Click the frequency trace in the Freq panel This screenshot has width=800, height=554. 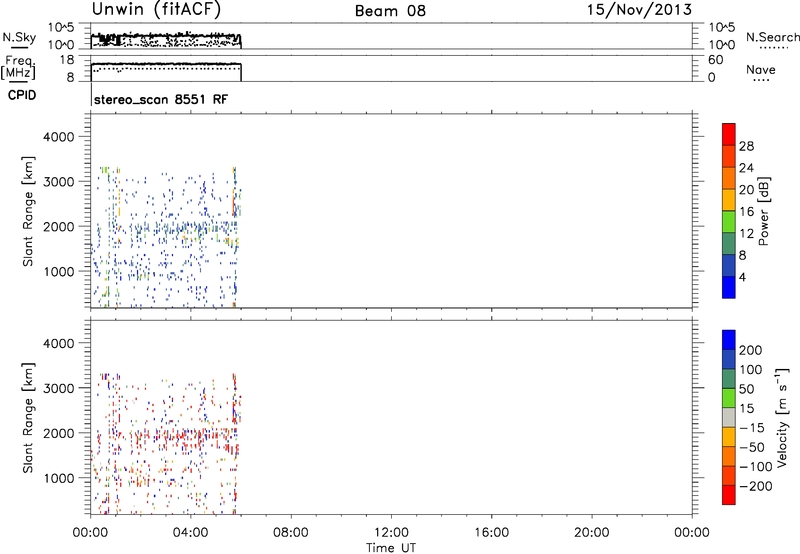click(x=166, y=64)
